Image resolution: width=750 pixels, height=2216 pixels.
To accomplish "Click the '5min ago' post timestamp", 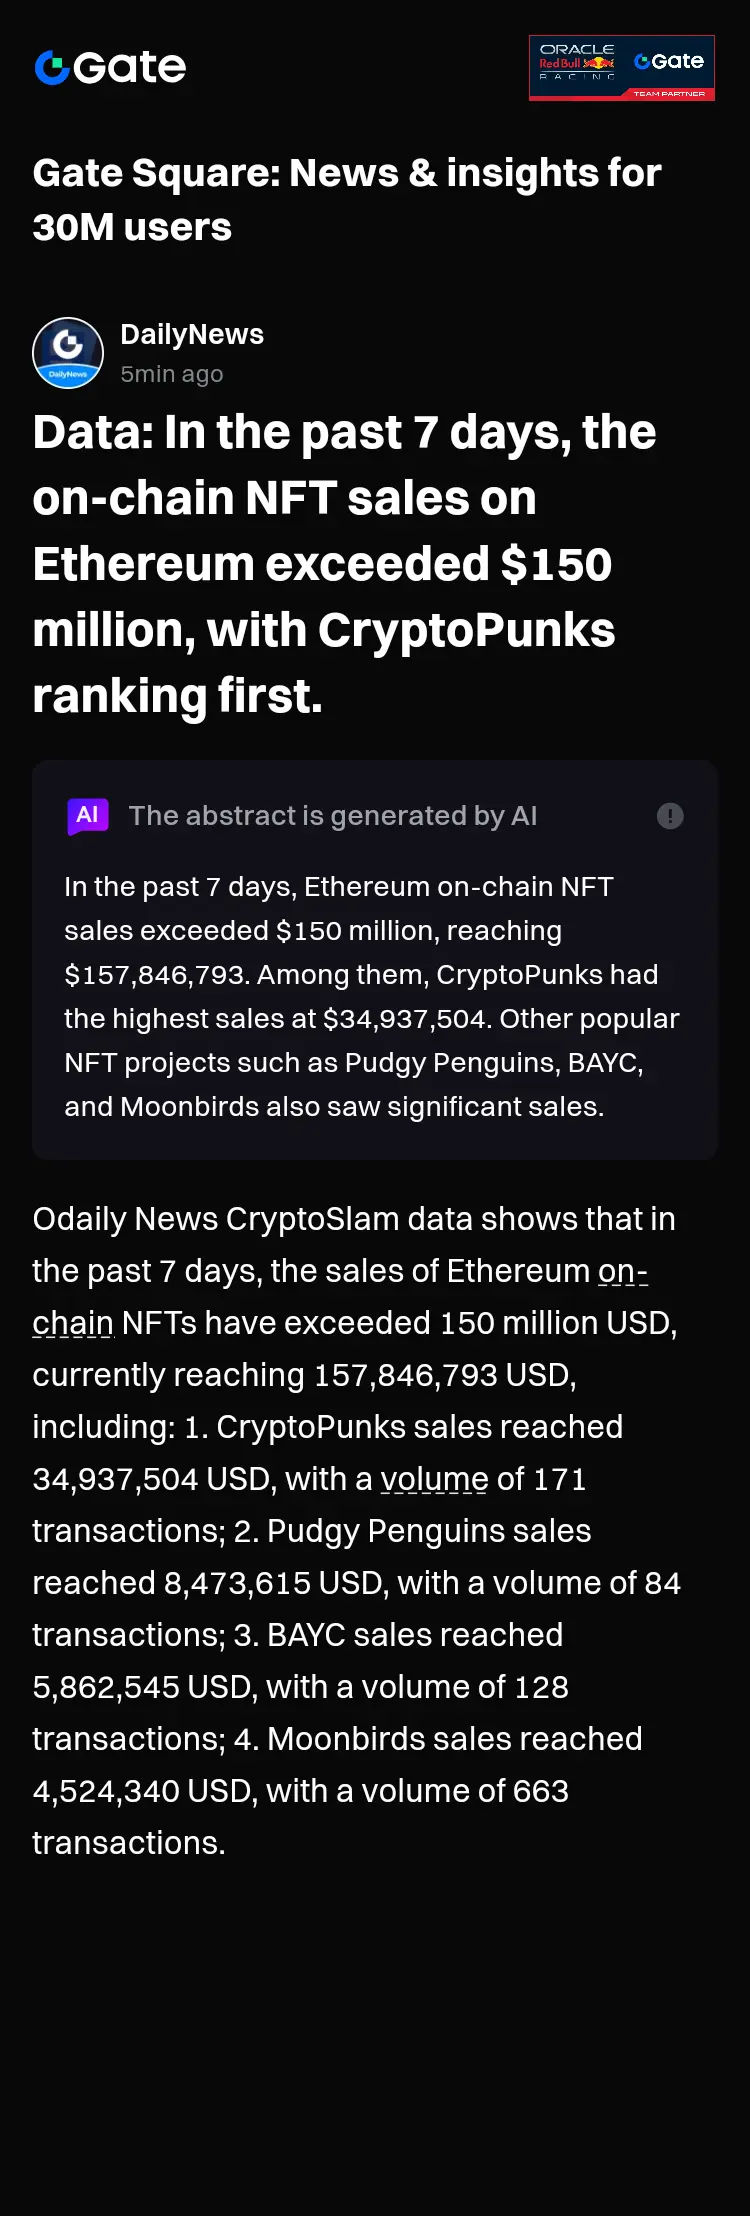I will pyautogui.click(x=172, y=374).
